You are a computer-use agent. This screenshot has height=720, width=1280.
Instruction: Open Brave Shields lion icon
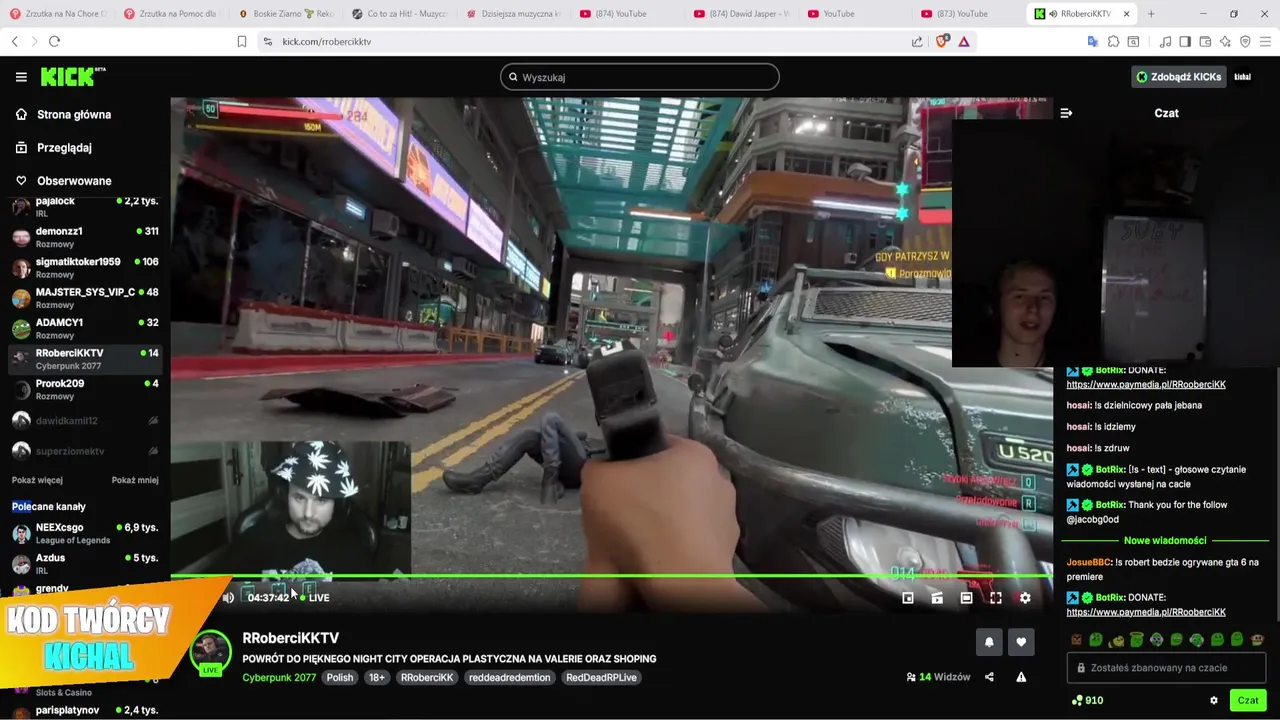coord(942,41)
